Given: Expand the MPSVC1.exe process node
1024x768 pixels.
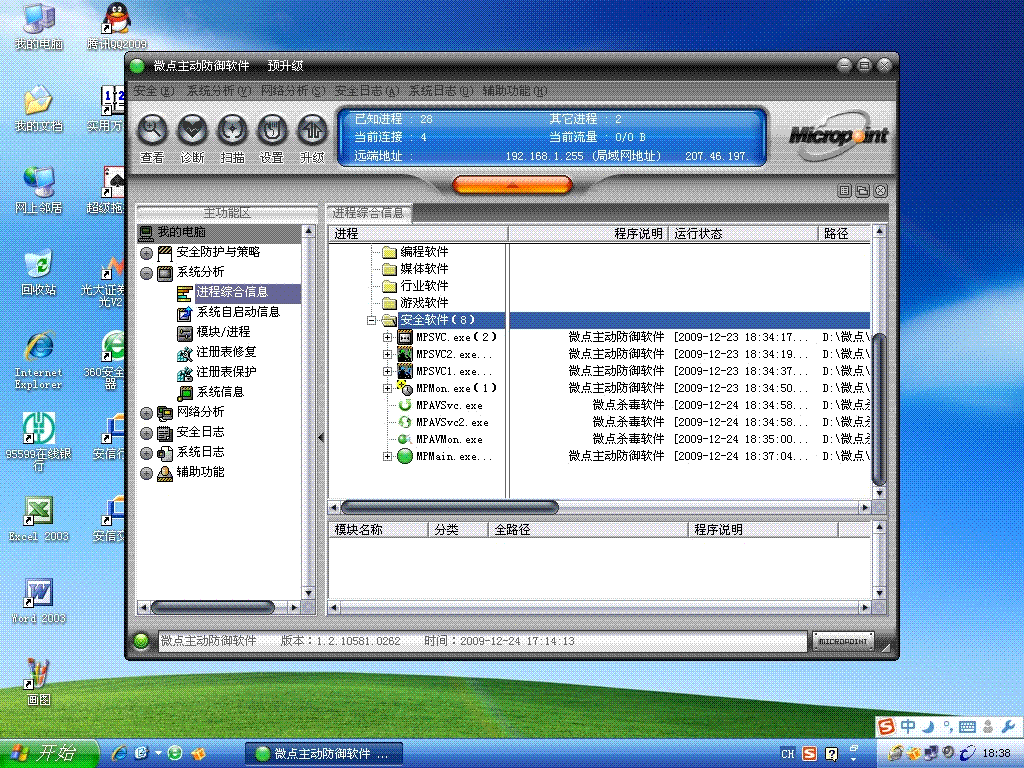Looking at the screenshot, I should coord(387,371).
